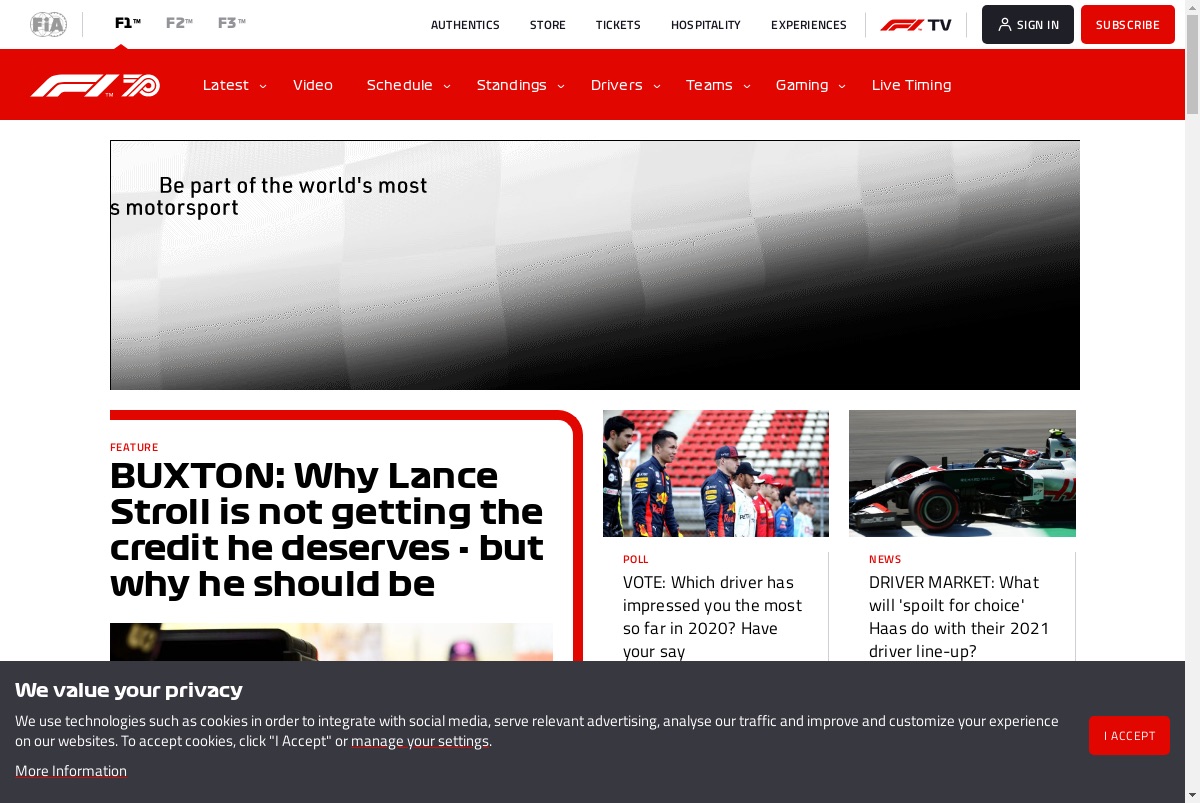Open the Experiences link
The image size is (1200, 803).
point(809,25)
